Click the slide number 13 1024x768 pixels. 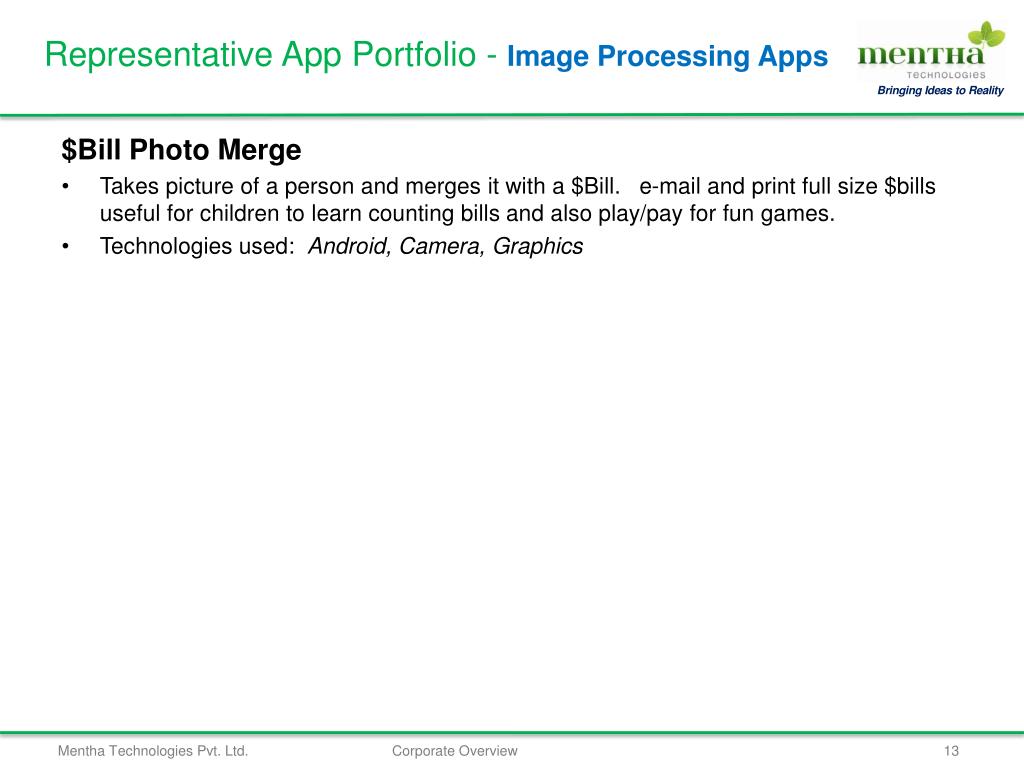pyautogui.click(x=950, y=751)
